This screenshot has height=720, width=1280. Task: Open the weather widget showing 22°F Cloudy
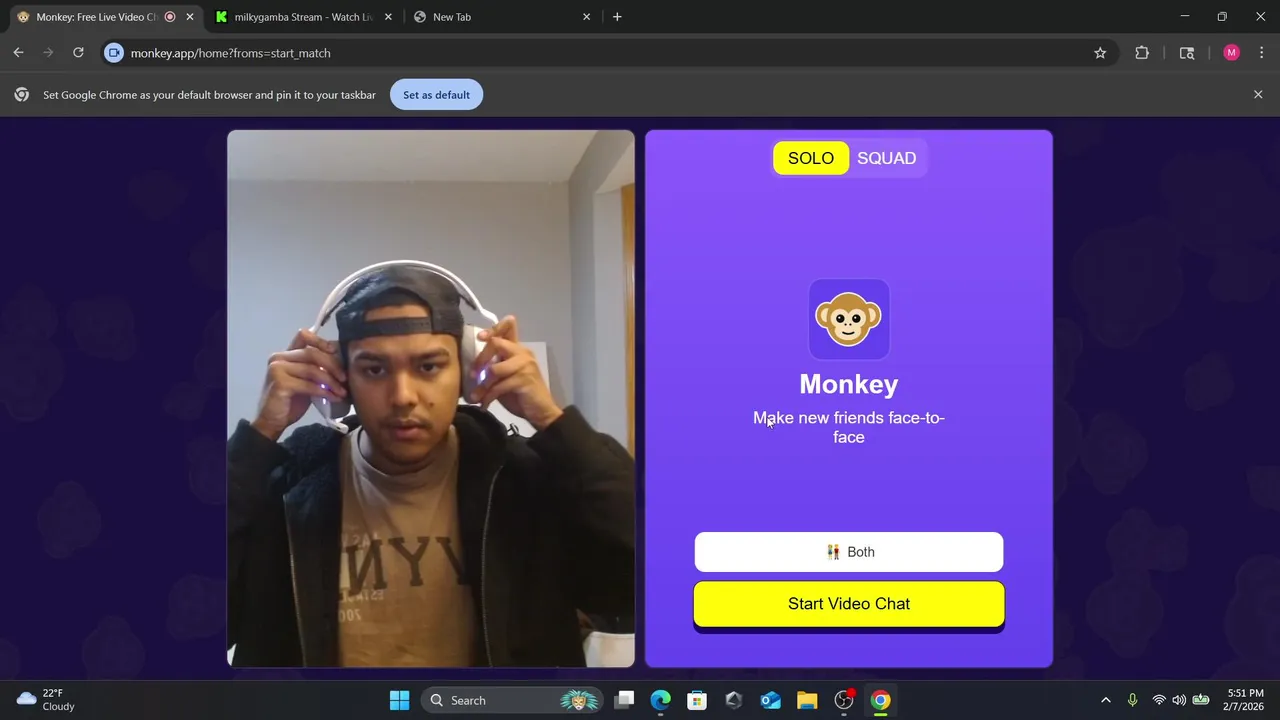coord(46,700)
